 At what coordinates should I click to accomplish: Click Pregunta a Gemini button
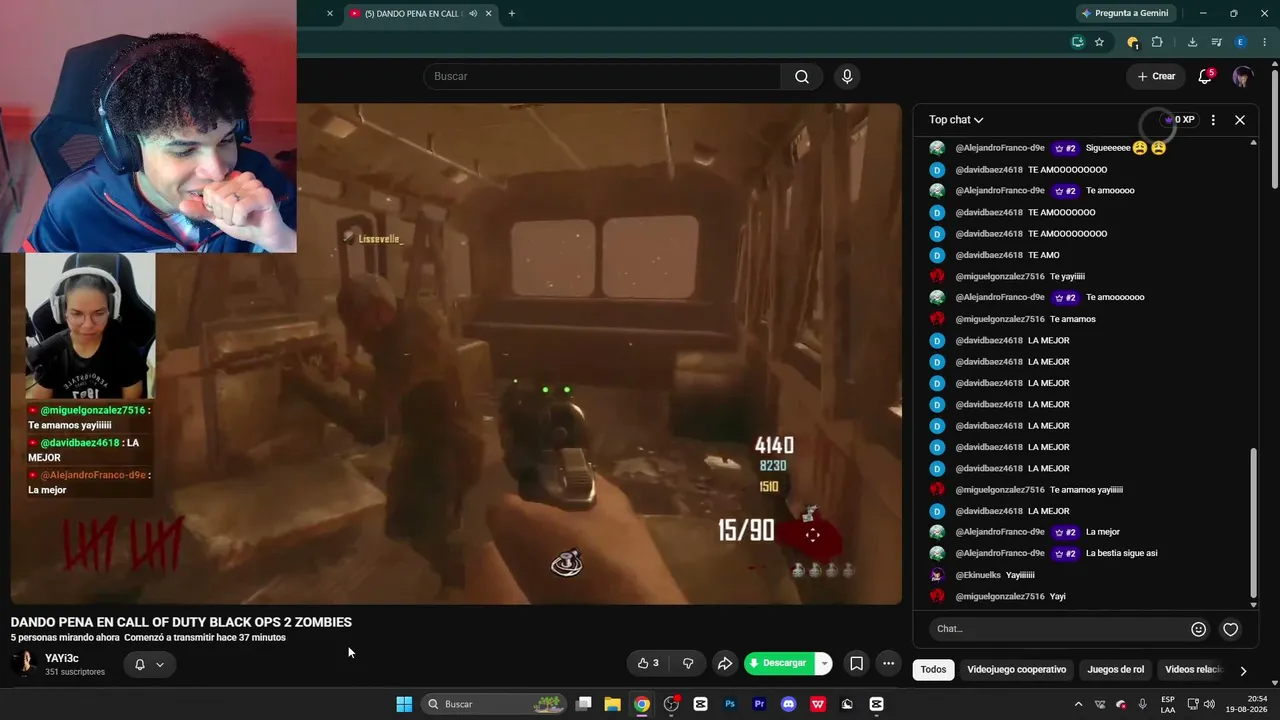click(1125, 13)
